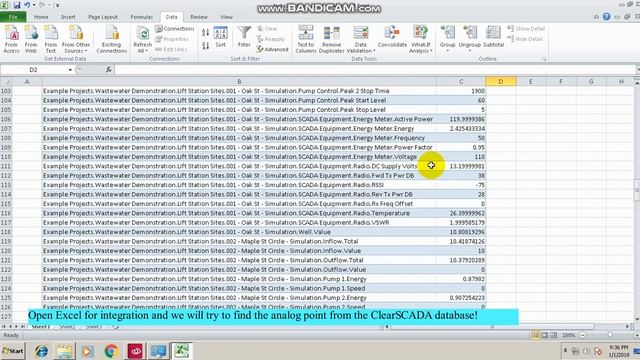
Task: Click the Insert Function fx icon
Action: click(109, 70)
